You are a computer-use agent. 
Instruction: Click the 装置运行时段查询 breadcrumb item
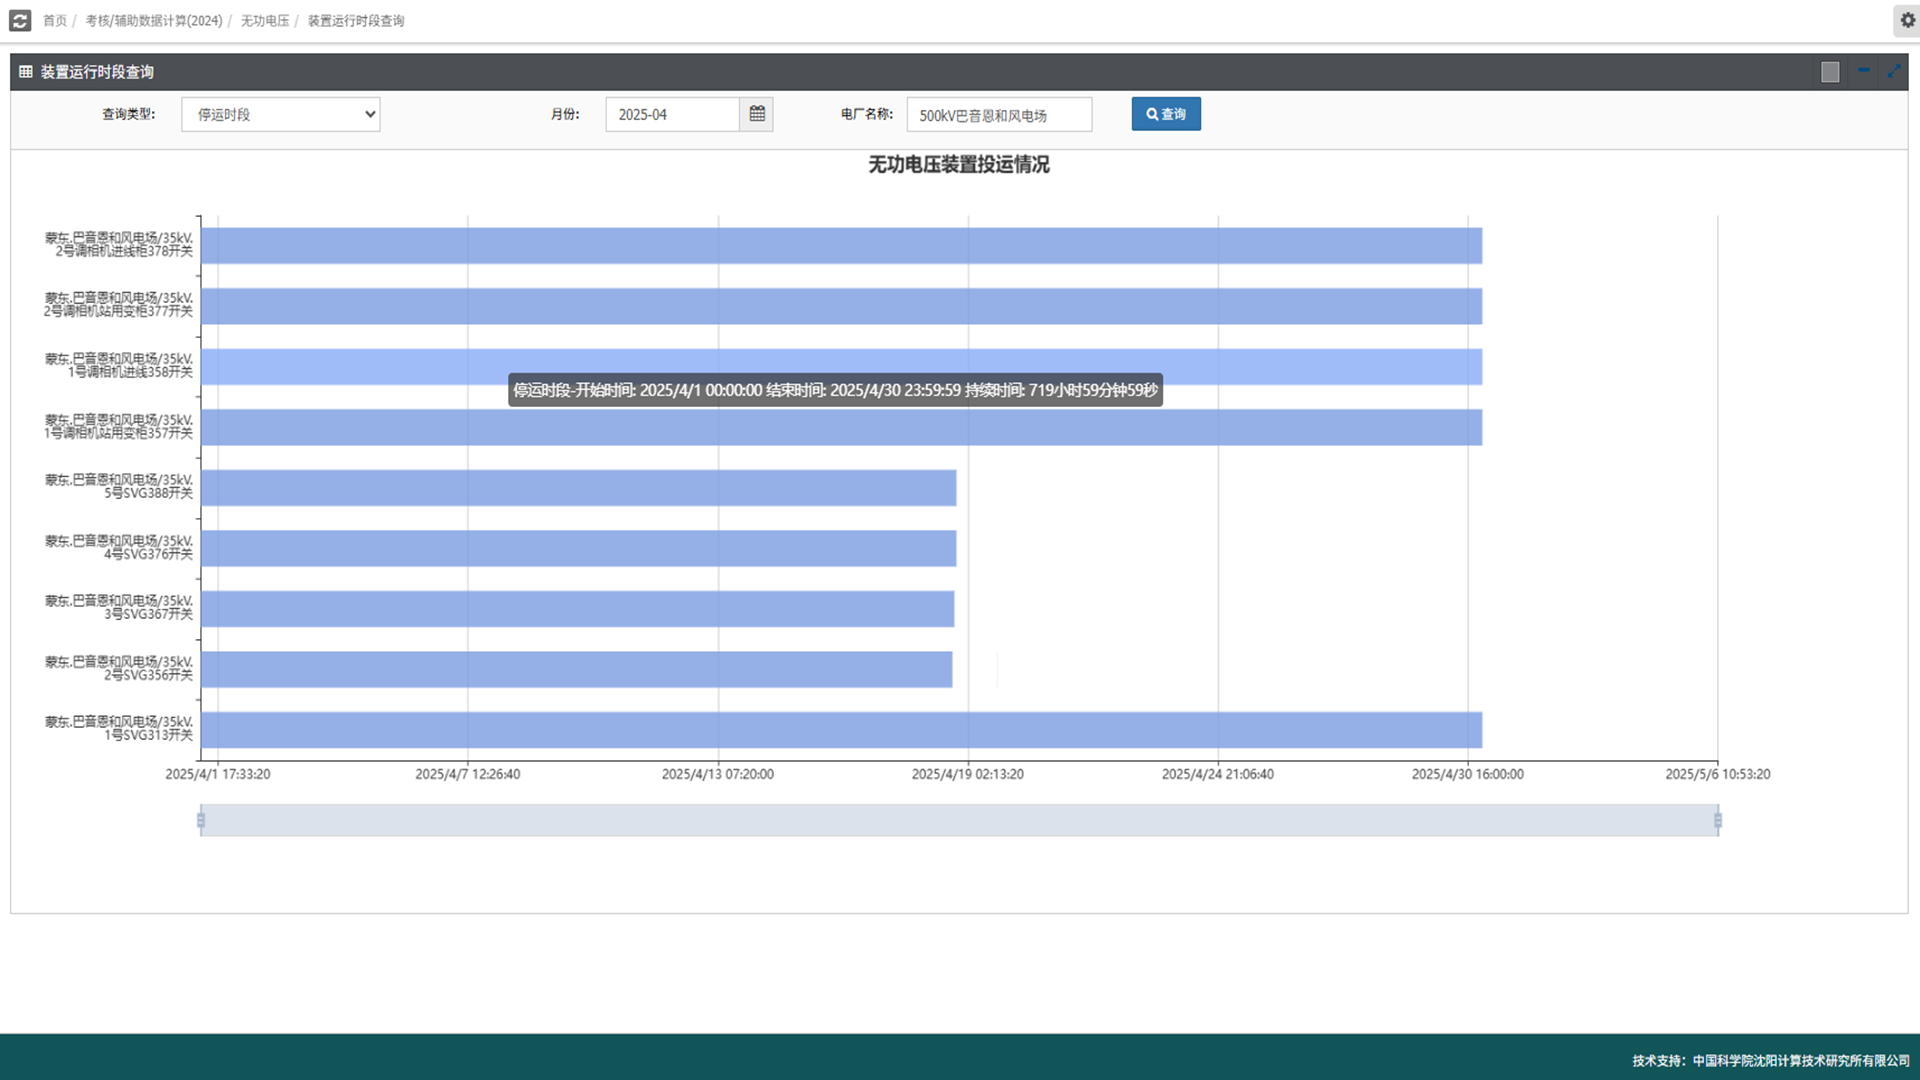click(356, 21)
